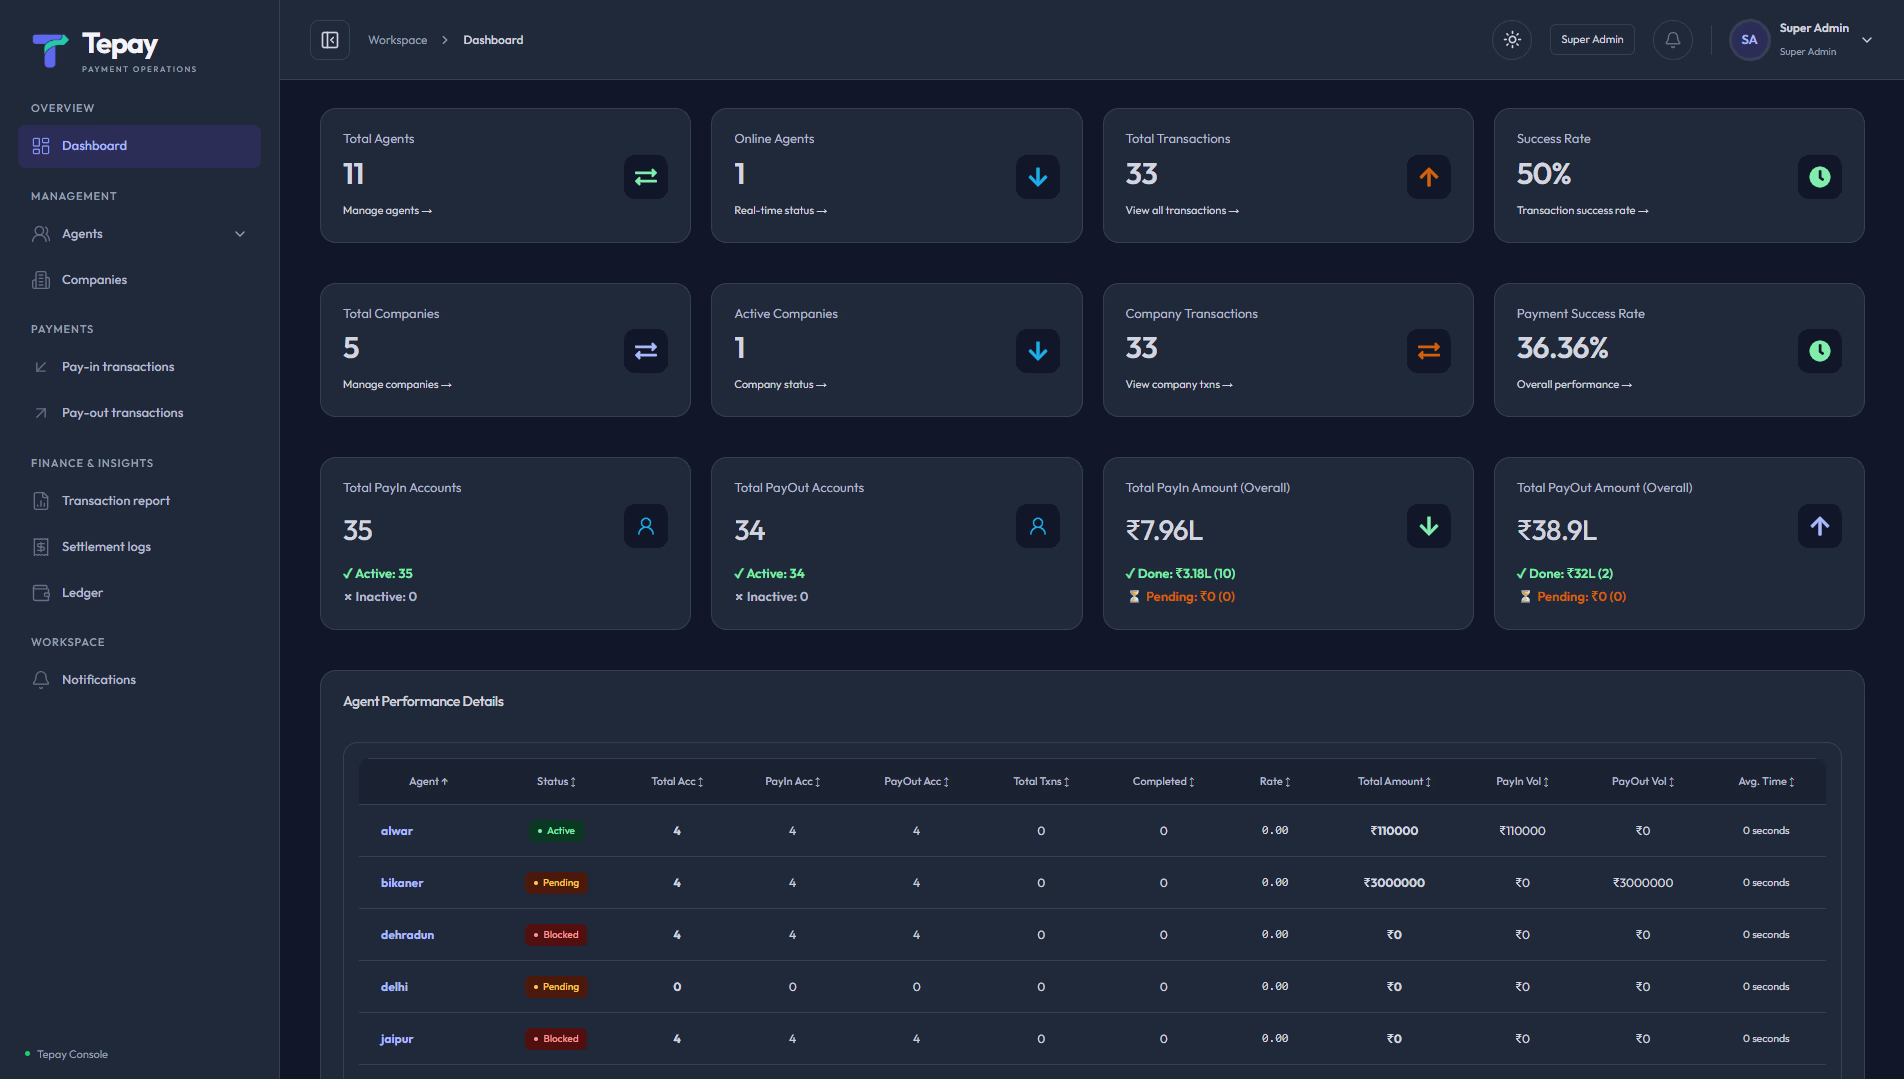Screen dimensions: 1904x1079
Task: Expand the Agents submenu chevron
Action: (240, 234)
